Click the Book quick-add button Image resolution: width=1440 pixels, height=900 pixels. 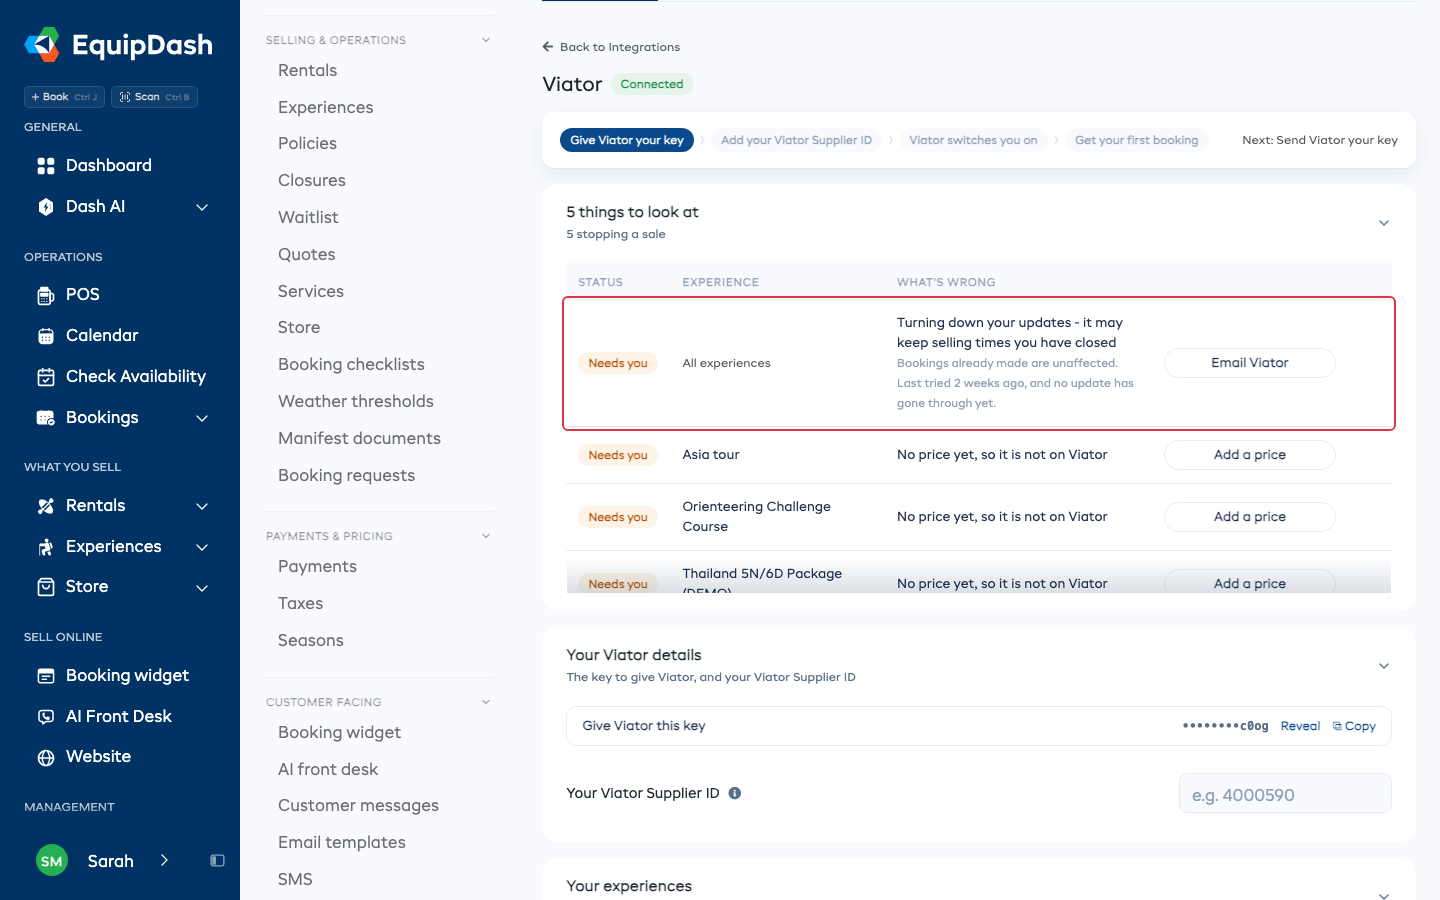click(64, 97)
